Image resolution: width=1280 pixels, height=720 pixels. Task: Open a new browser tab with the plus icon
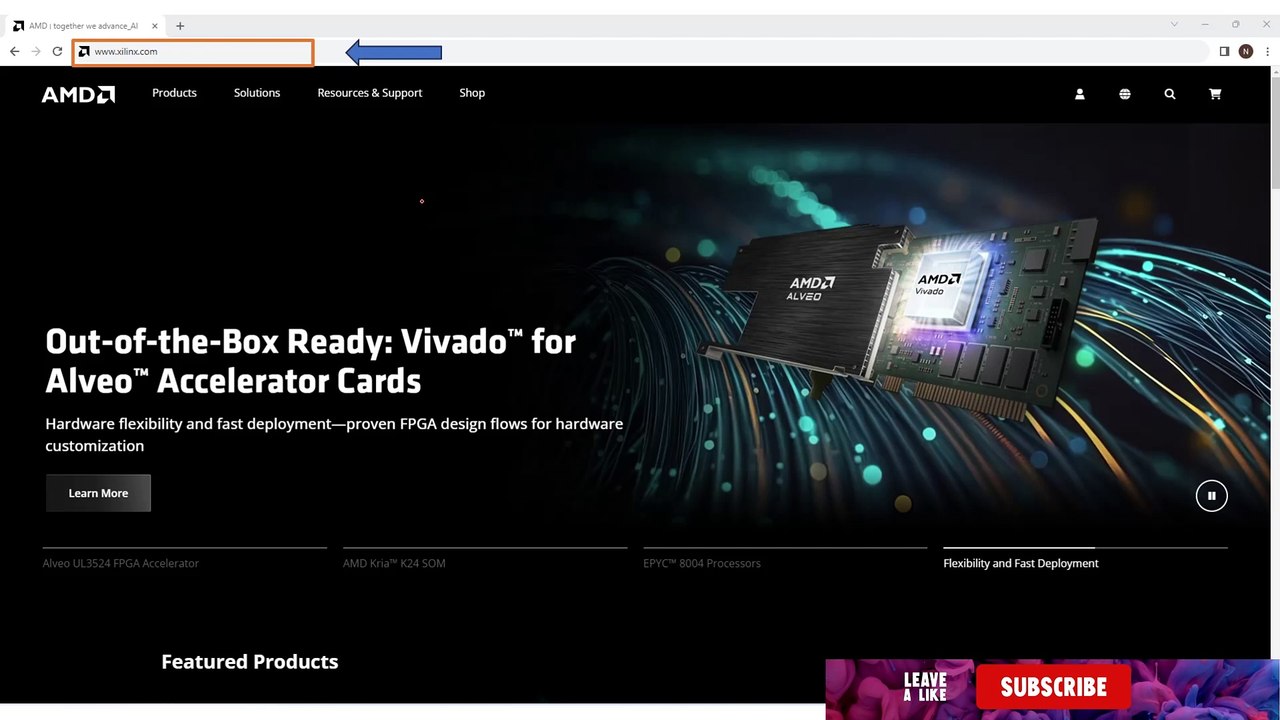(180, 26)
